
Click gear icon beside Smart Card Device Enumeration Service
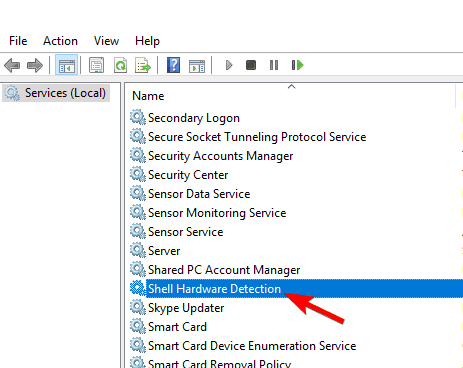[138, 345]
